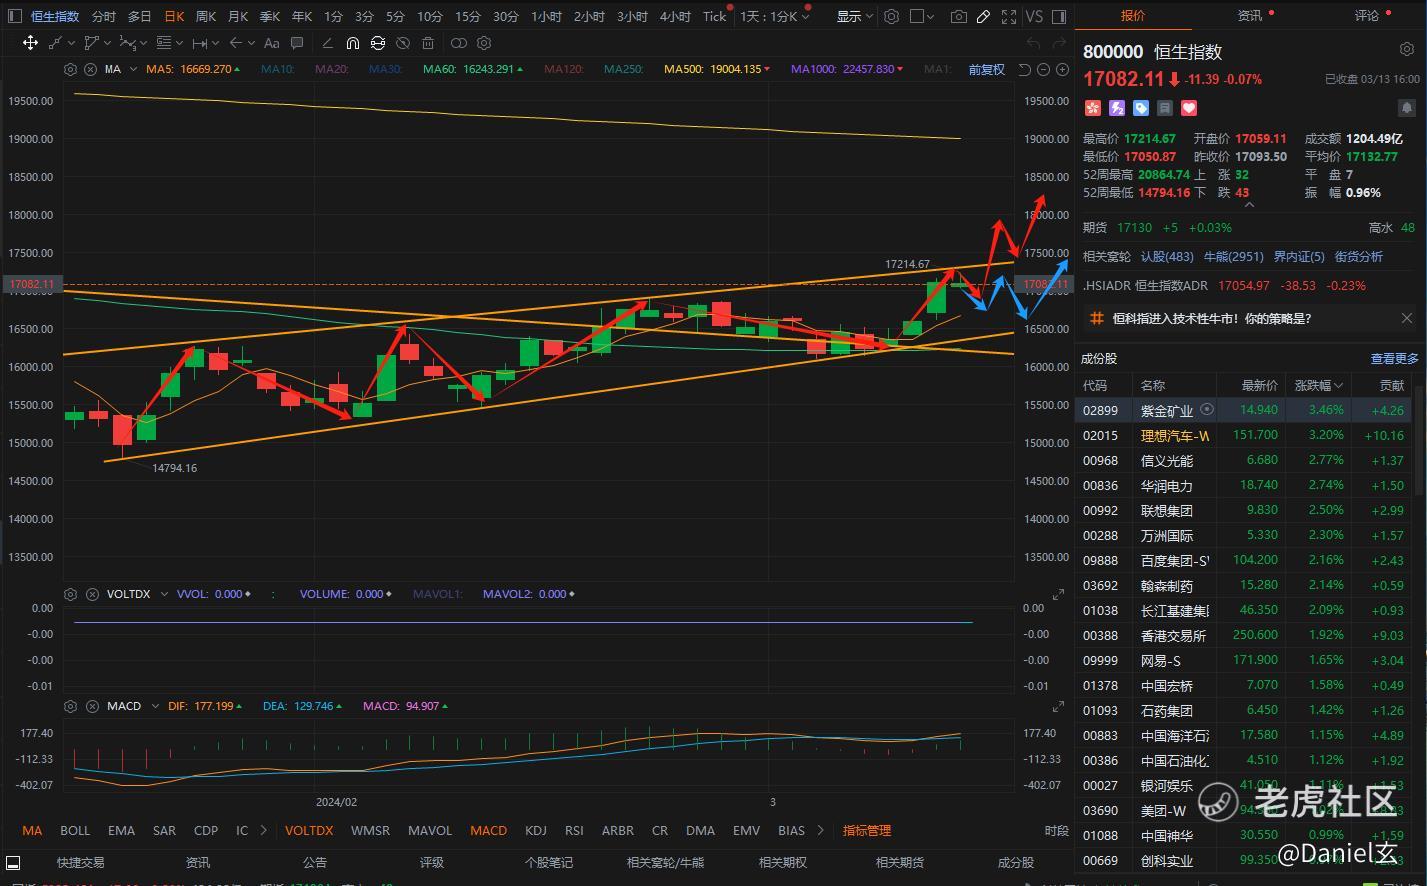Viewport: 1427px width, 886px height.
Task: Collapse the quote details chevron
Action: [x=1249, y=205]
